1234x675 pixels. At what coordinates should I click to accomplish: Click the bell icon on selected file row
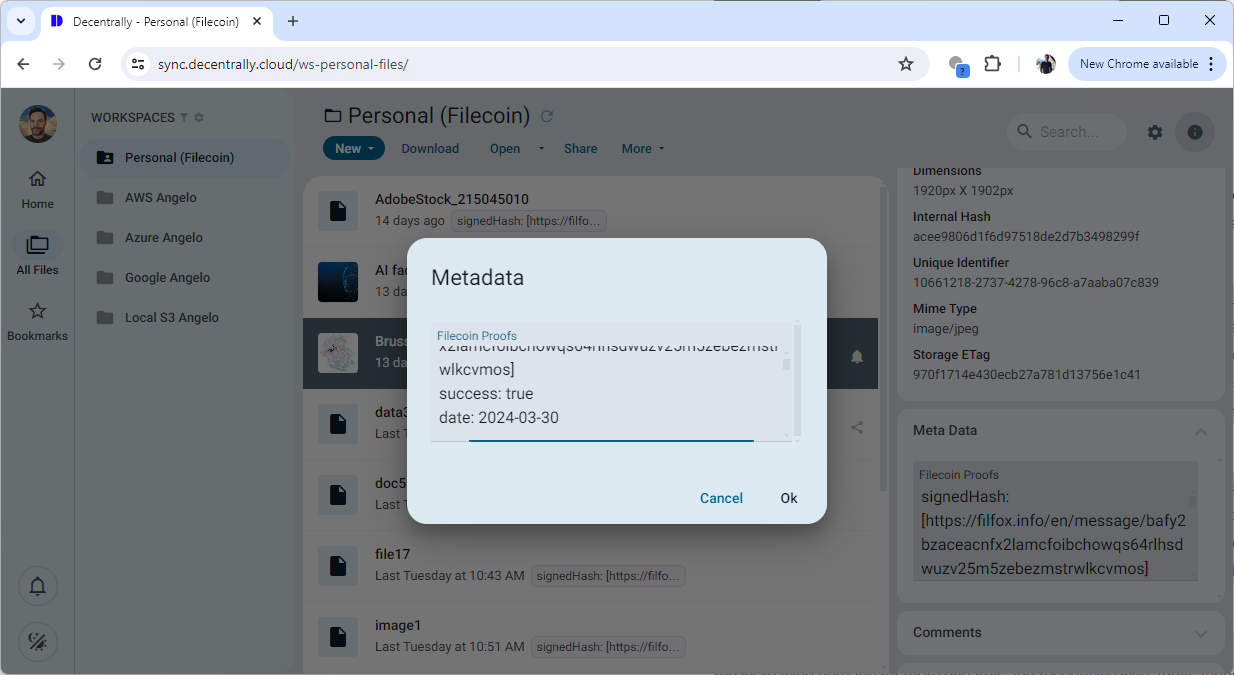click(857, 357)
